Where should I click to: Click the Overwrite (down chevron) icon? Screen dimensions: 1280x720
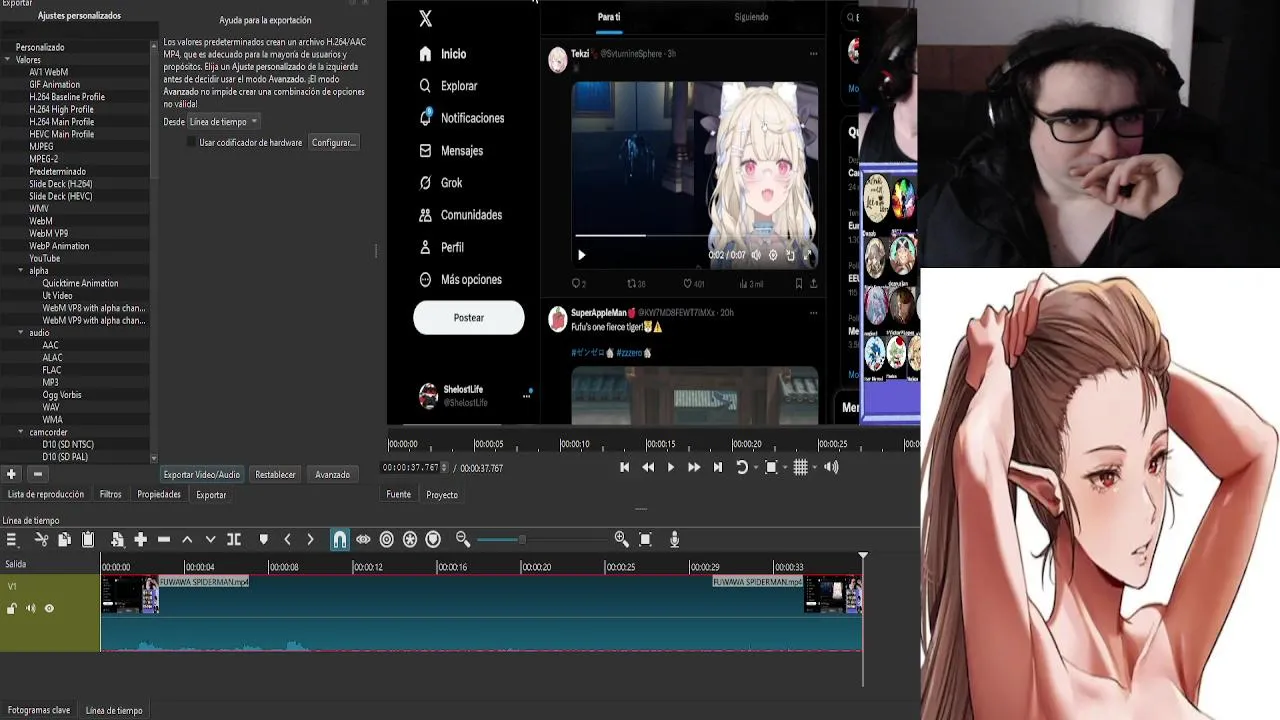click(x=210, y=539)
